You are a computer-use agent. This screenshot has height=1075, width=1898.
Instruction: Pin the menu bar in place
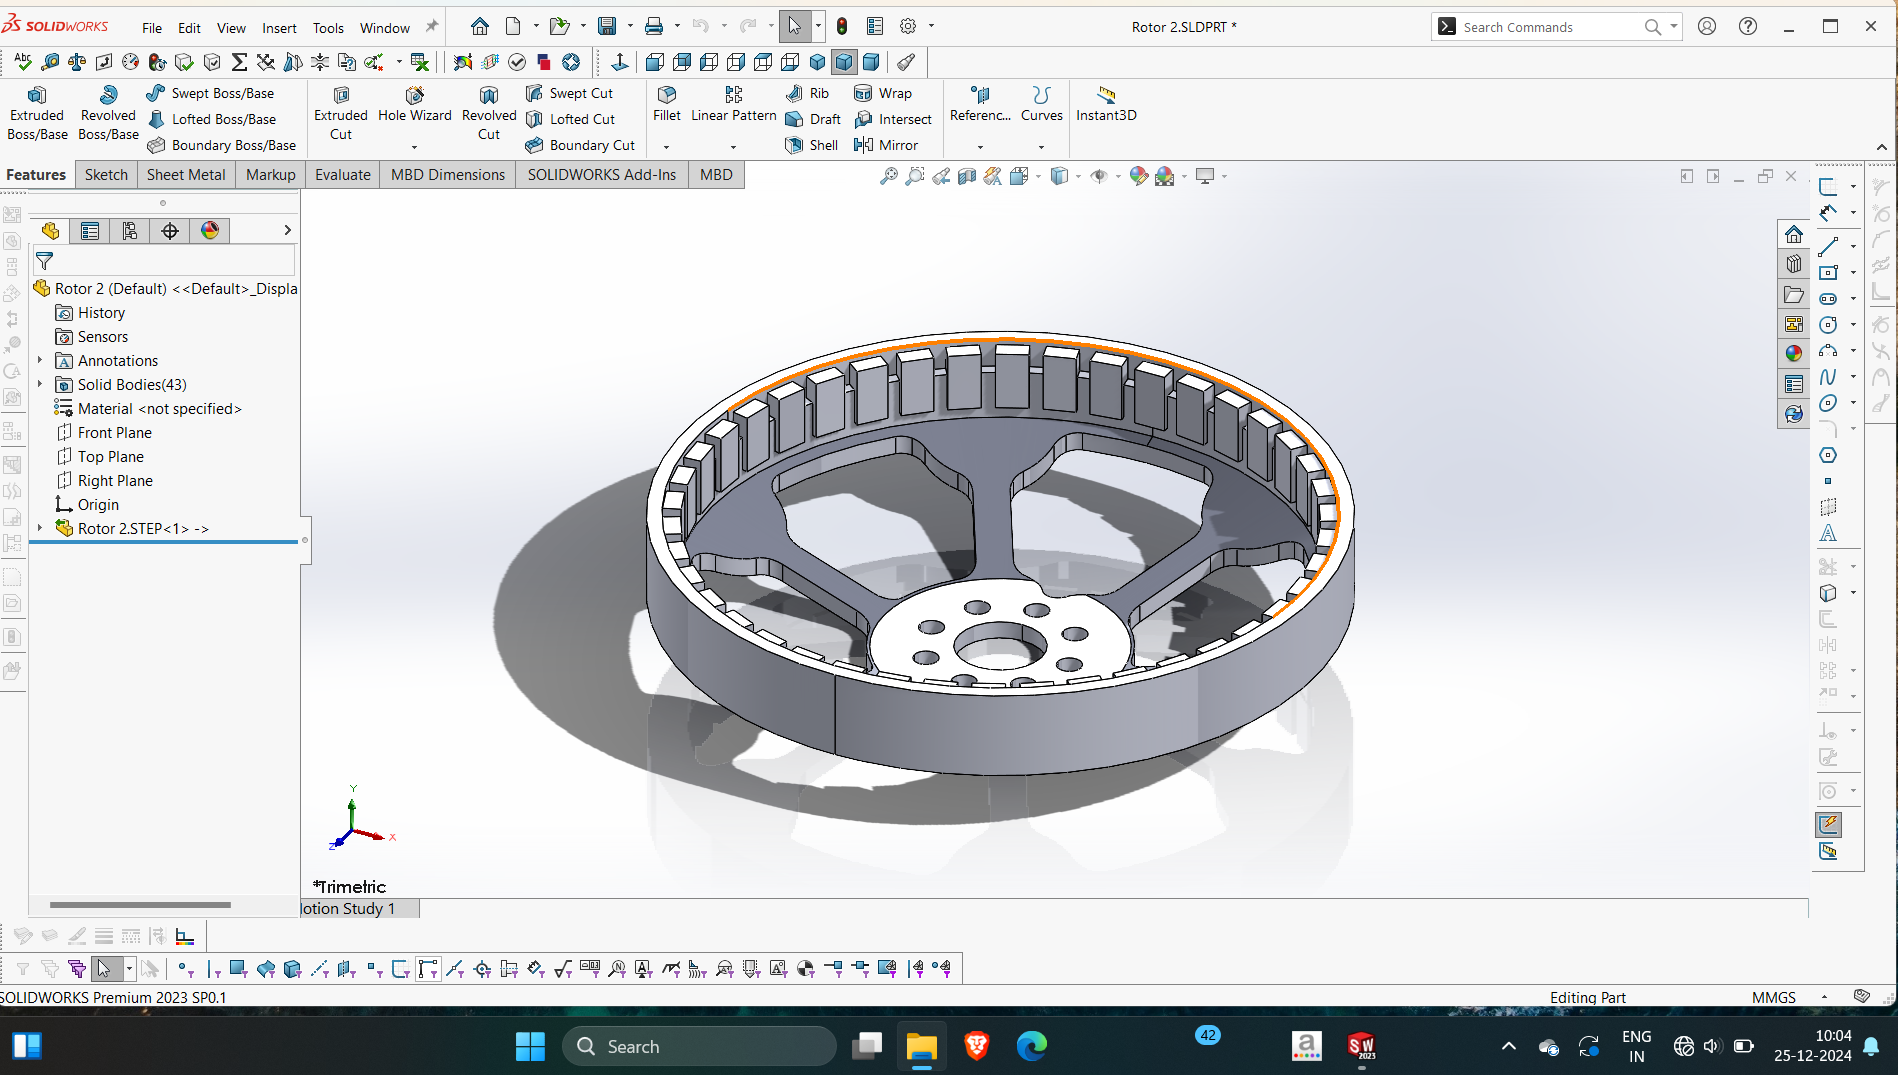tap(432, 27)
